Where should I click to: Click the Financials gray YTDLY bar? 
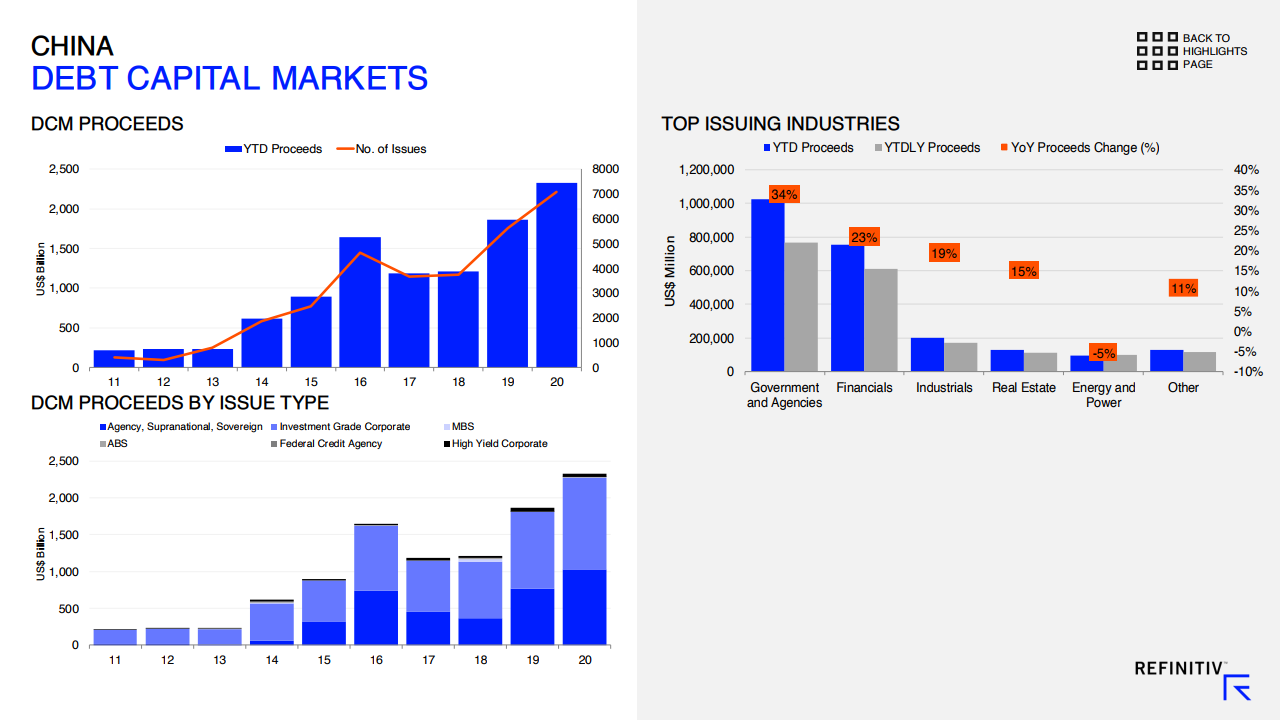pyautogui.click(x=881, y=320)
